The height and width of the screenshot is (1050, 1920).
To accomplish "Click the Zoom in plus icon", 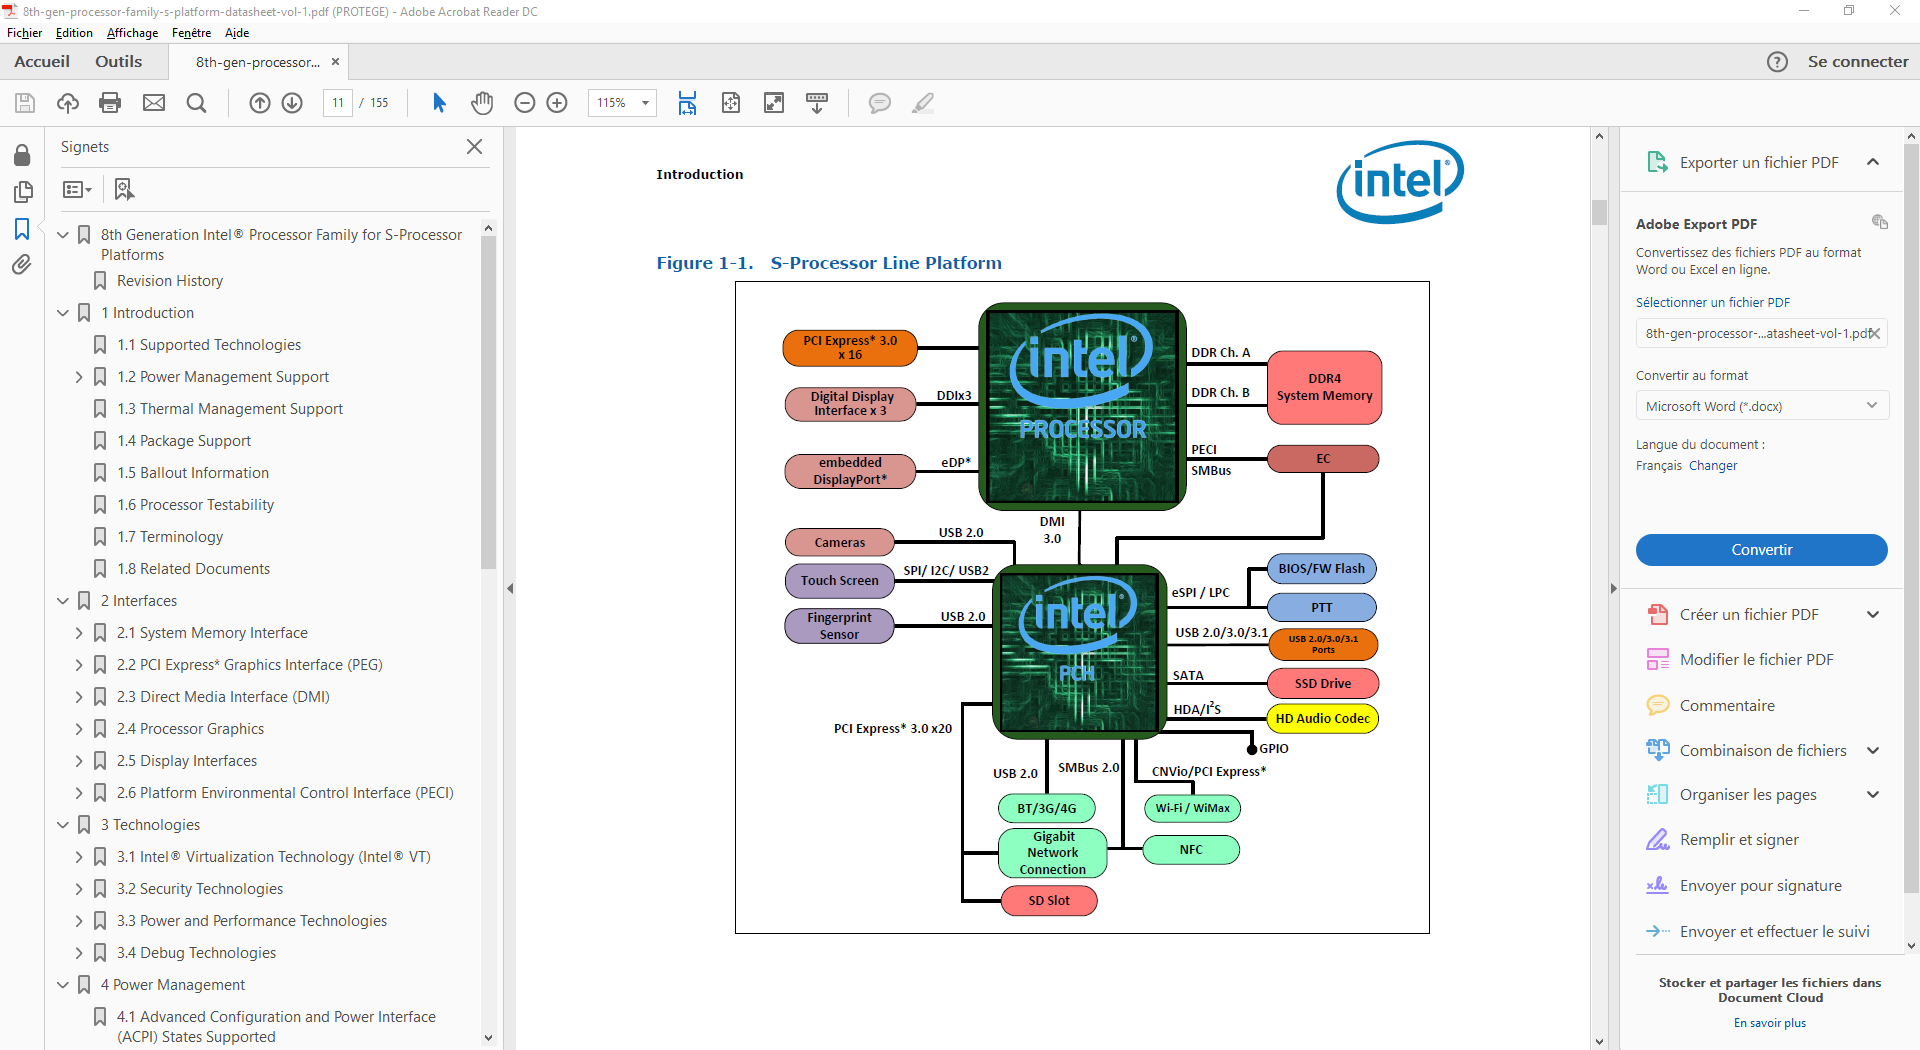I will point(557,103).
